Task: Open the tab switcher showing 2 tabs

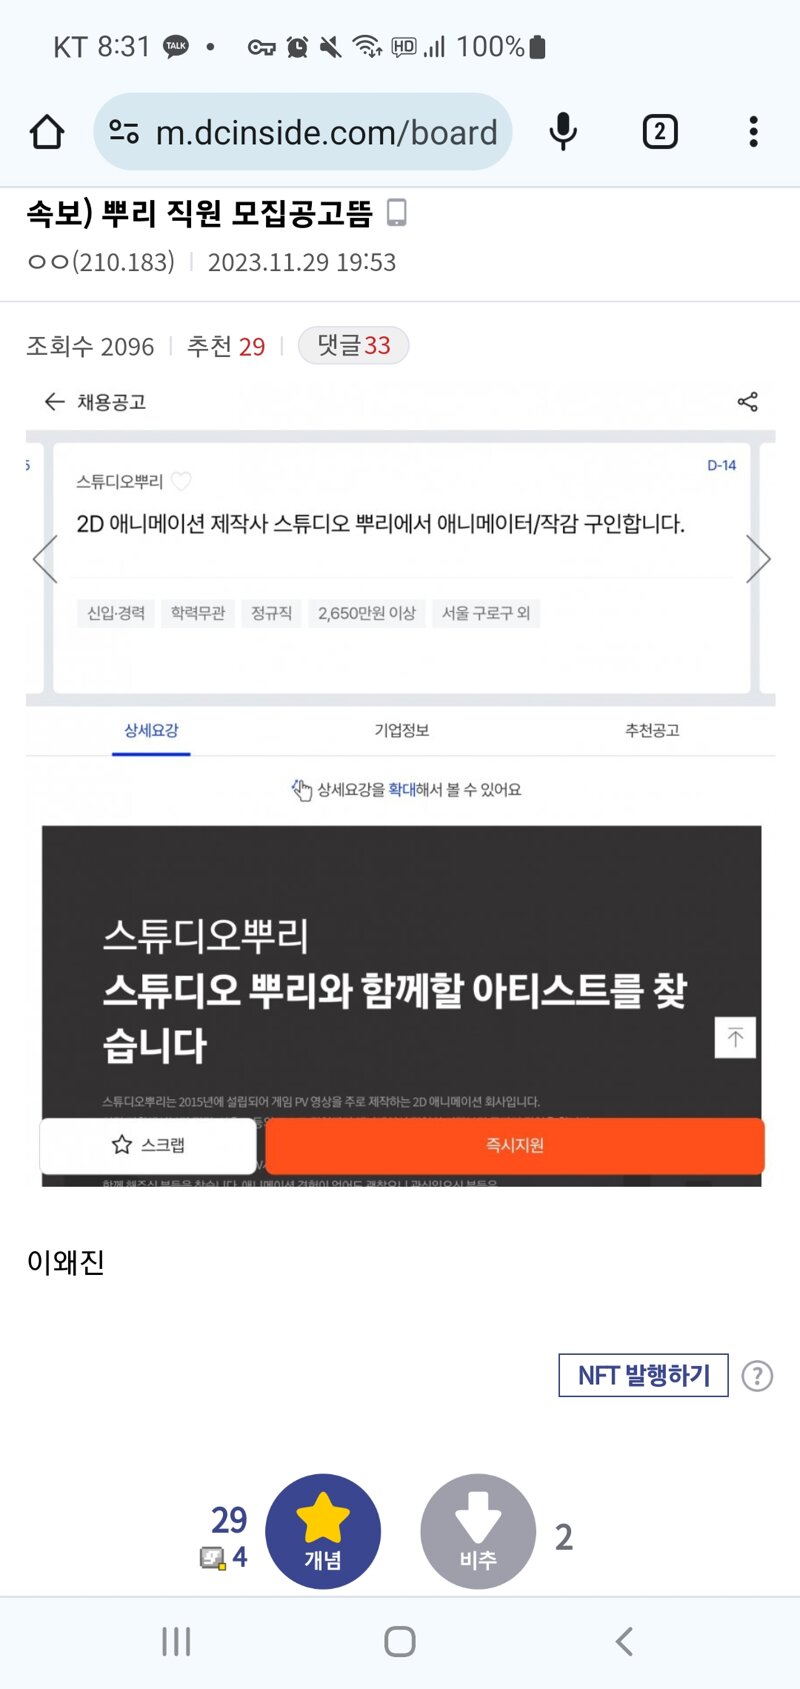Action: coord(659,132)
